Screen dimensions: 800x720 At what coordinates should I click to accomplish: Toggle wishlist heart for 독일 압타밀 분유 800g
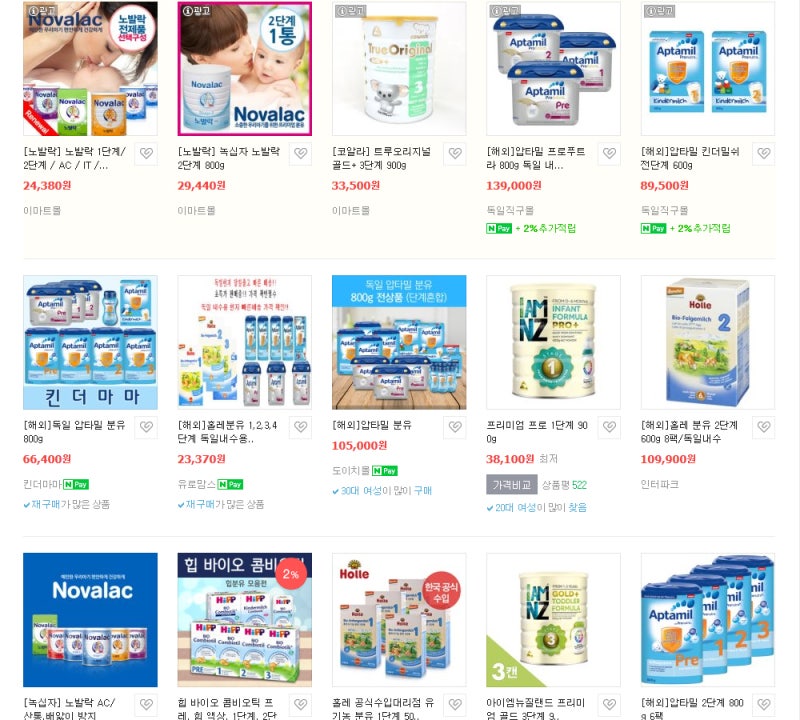146,427
